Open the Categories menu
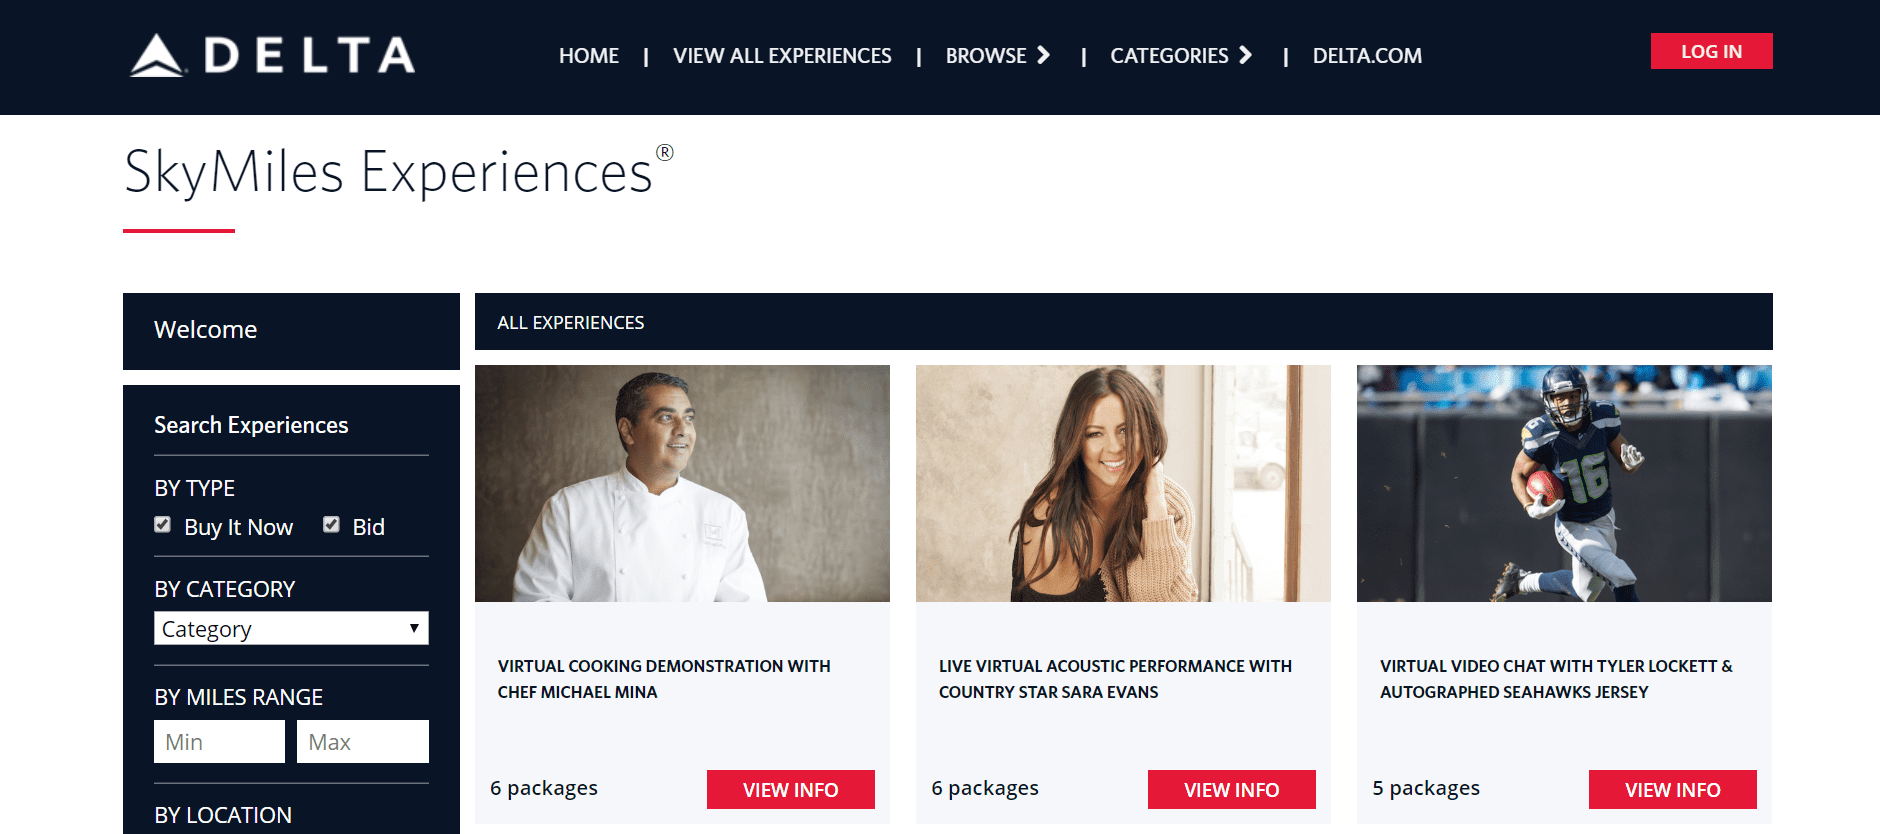This screenshot has height=834, width=1880. click(x=1169, y=56)
